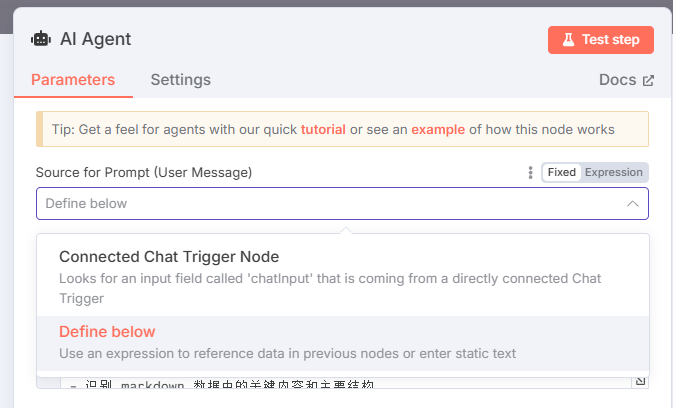Open the Parameters tab
Screen dimensions: 673x408
pos(73,80)
